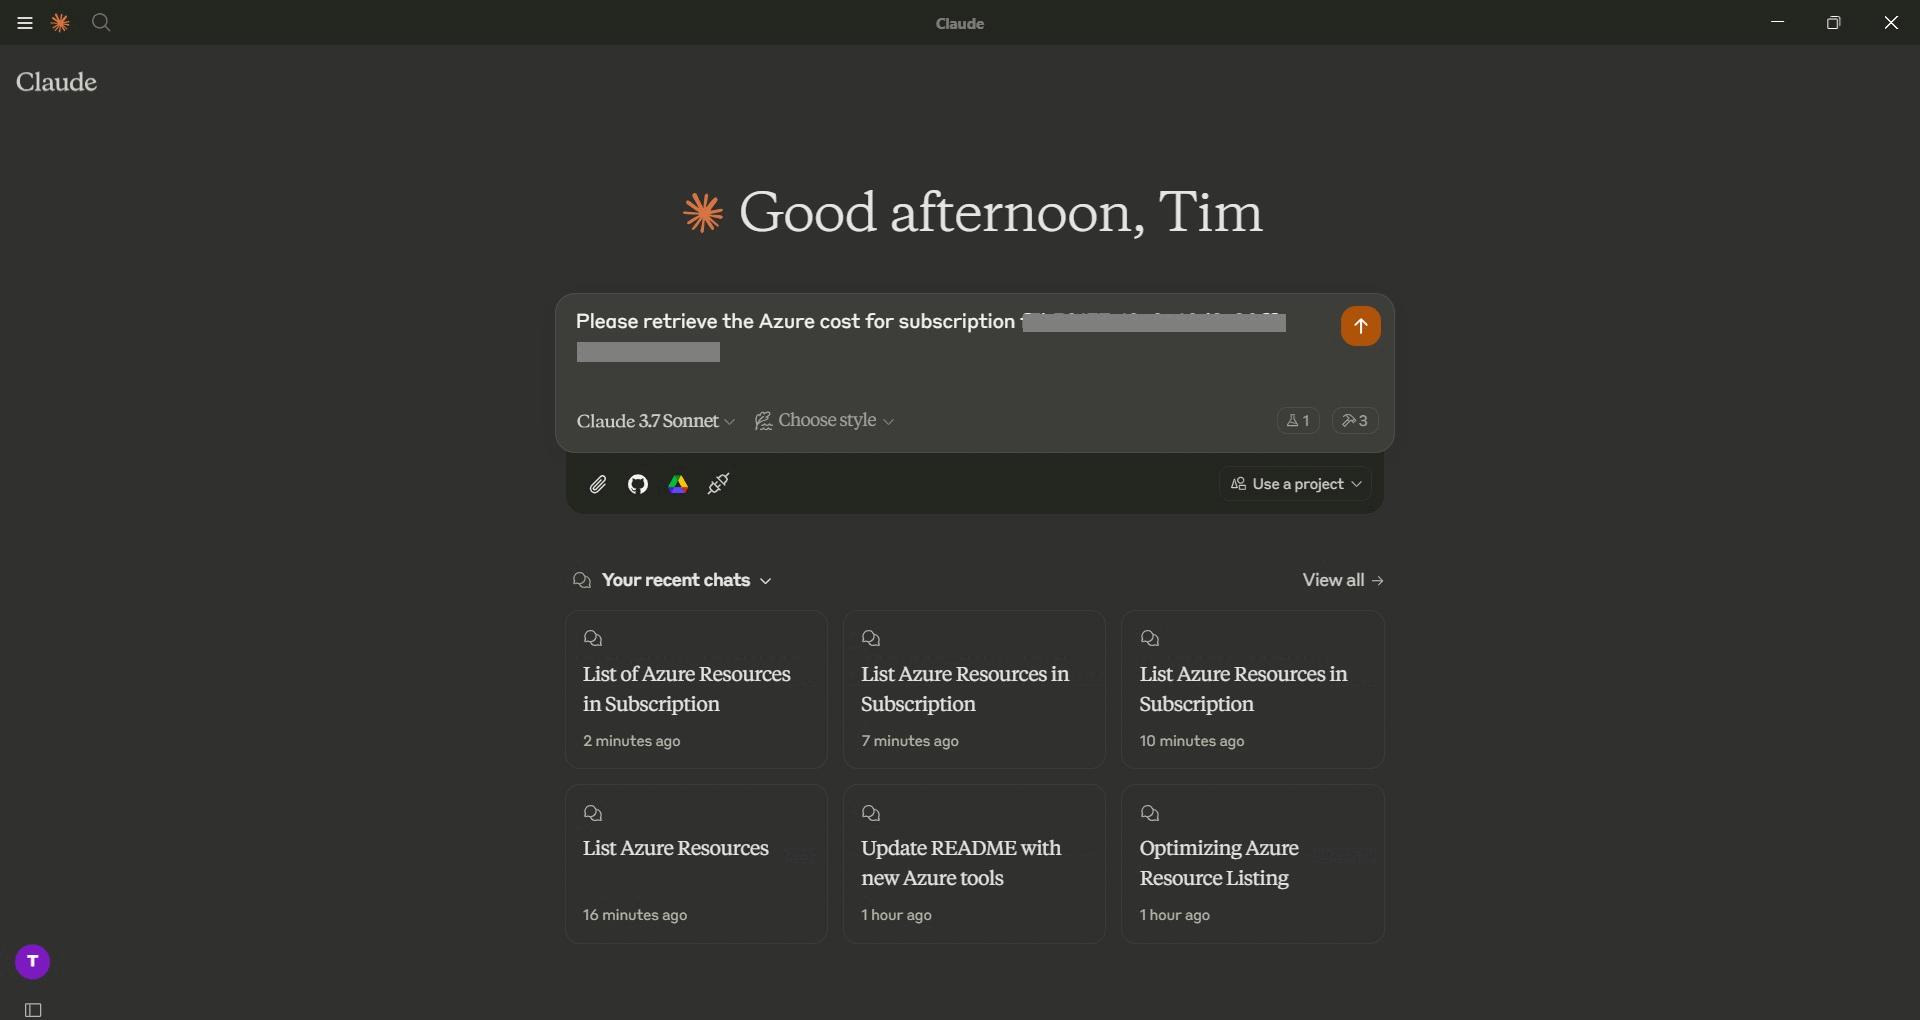The width and height of the screenshot is (1920, 1020).
Task: Open List of Azure Resources in Subscription chat
Action: click(x=696, y=689)
